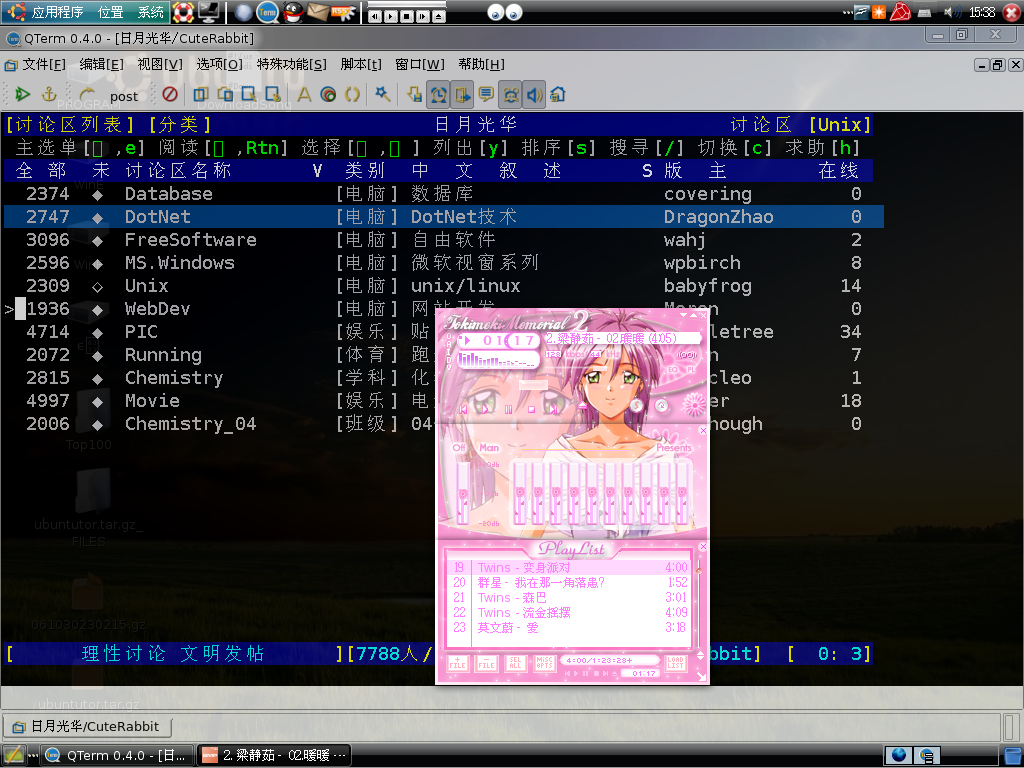
Task: Click the curved reconnect arrow icon
Action: point(86,95)
